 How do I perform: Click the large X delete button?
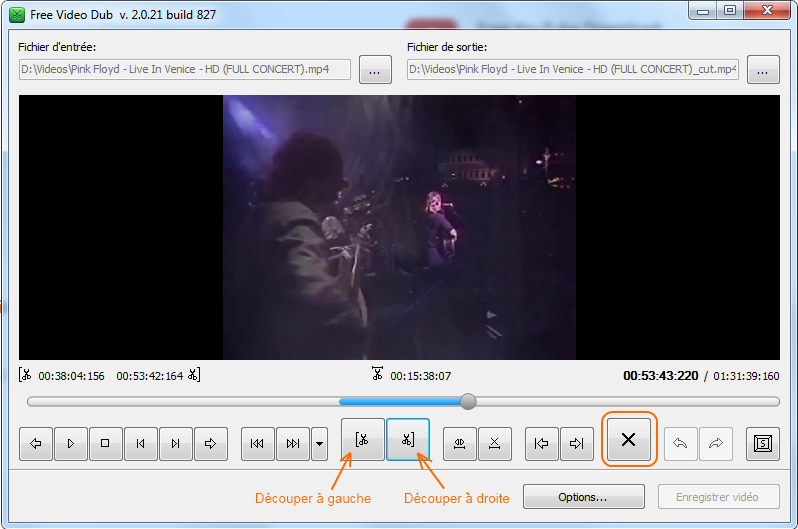tap(629, 439)
